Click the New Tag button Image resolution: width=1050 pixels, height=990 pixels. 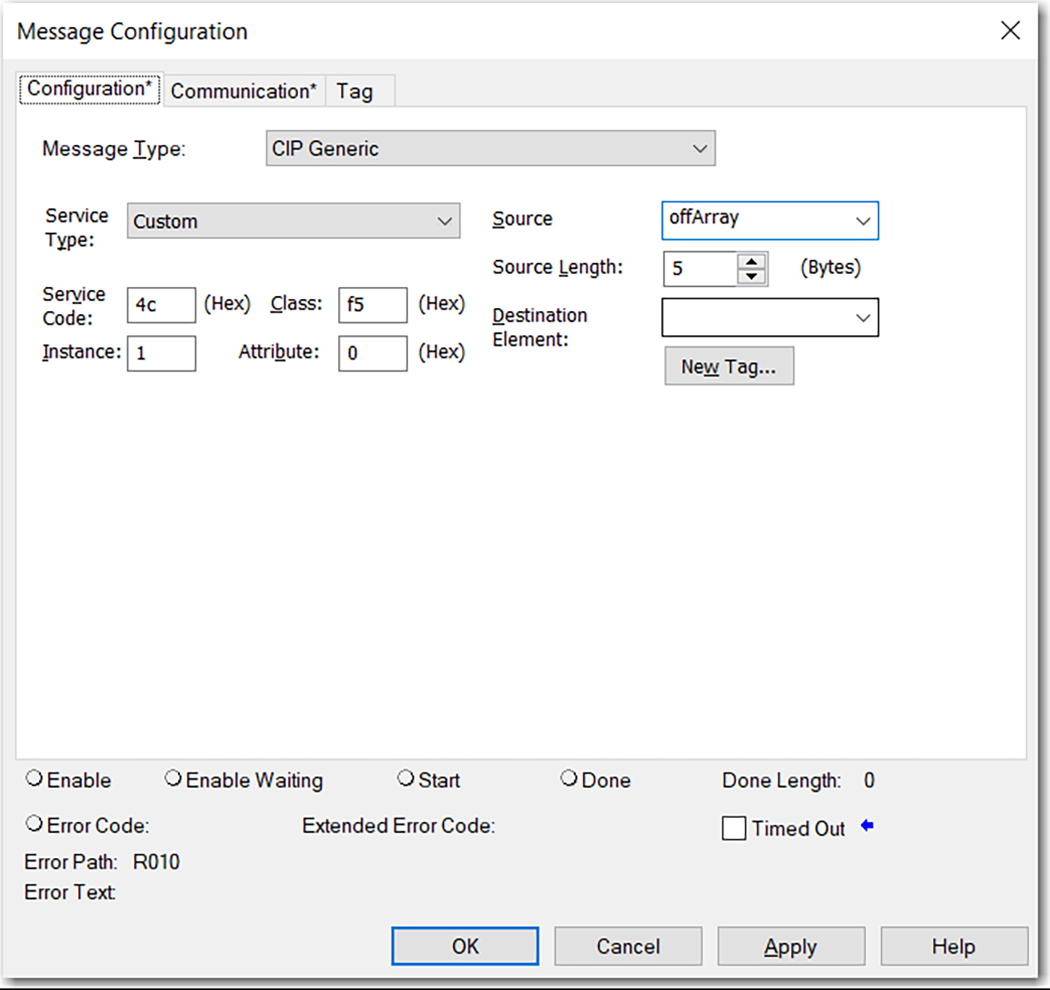729,366
